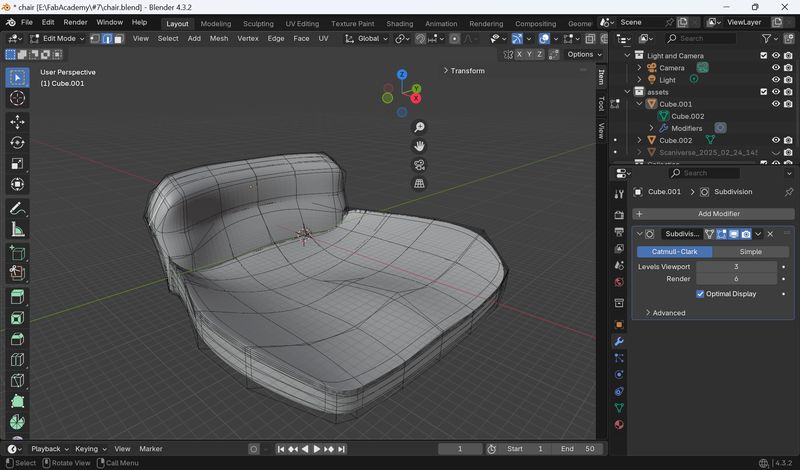Expand the Modifiers tree row
The image size is (800, 470).
652,128
